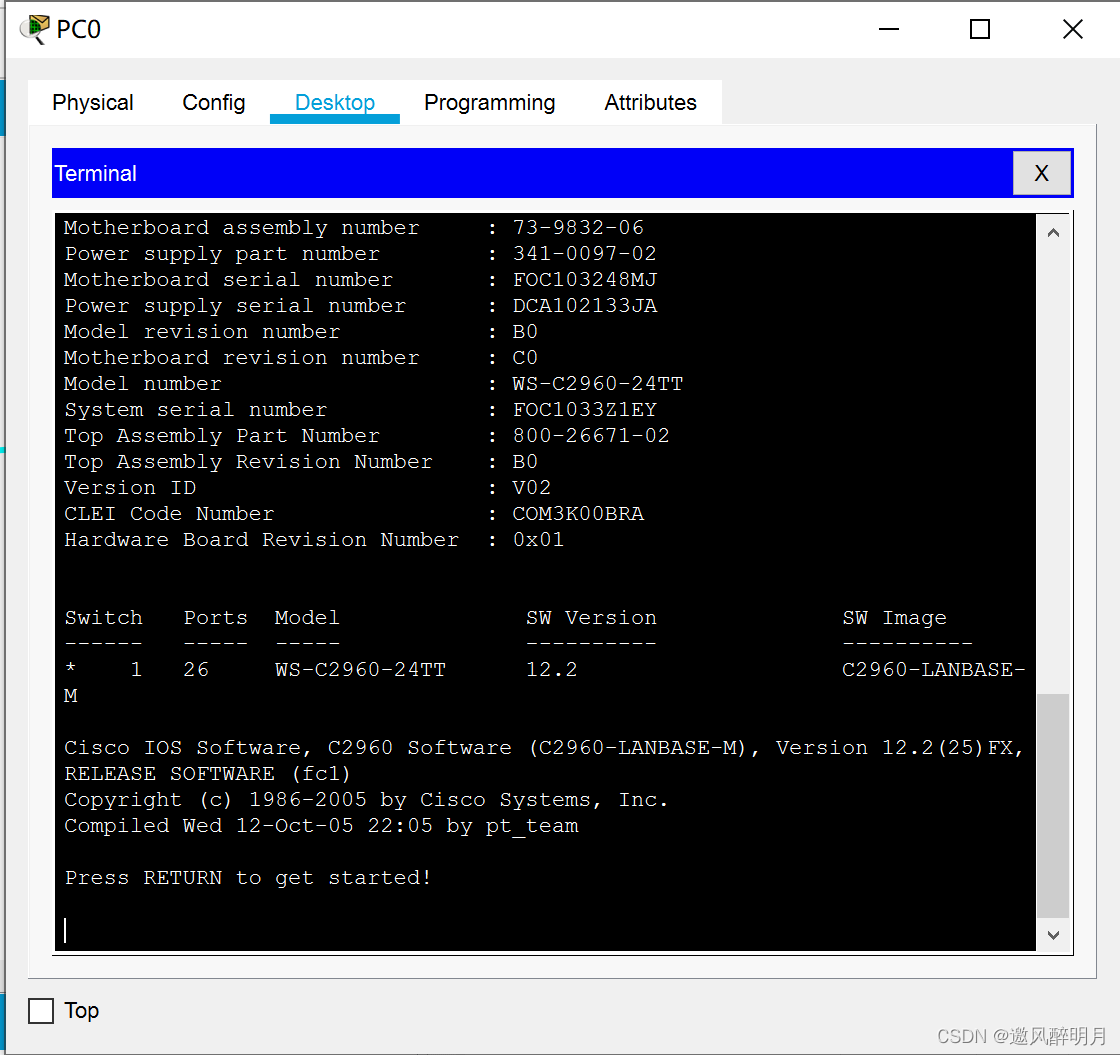Click the CLEI code COM3K00BRA
Screen dimensions: 1120x1055
coord(578,514)
